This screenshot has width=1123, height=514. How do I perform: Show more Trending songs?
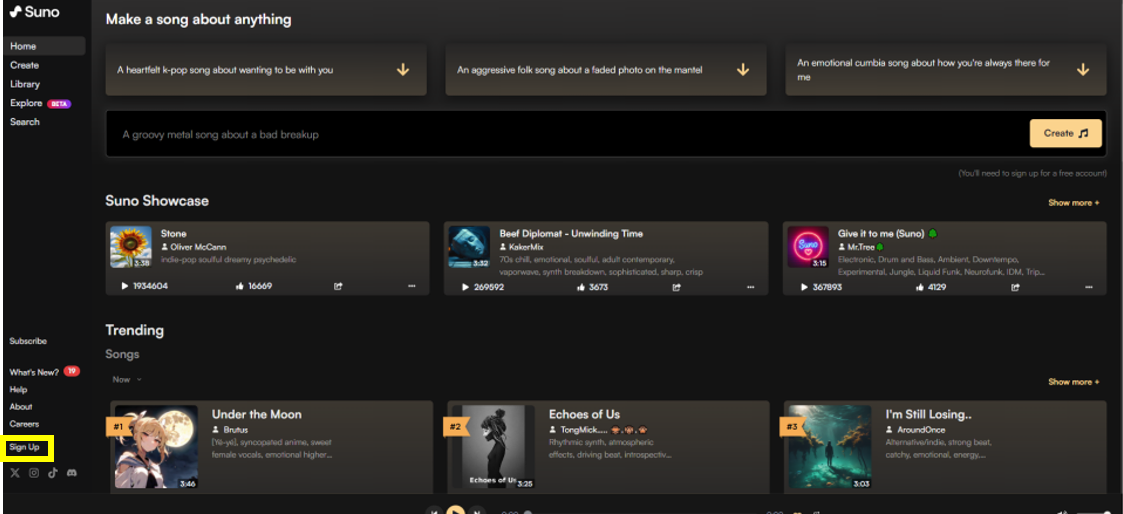coord(1073,382)
